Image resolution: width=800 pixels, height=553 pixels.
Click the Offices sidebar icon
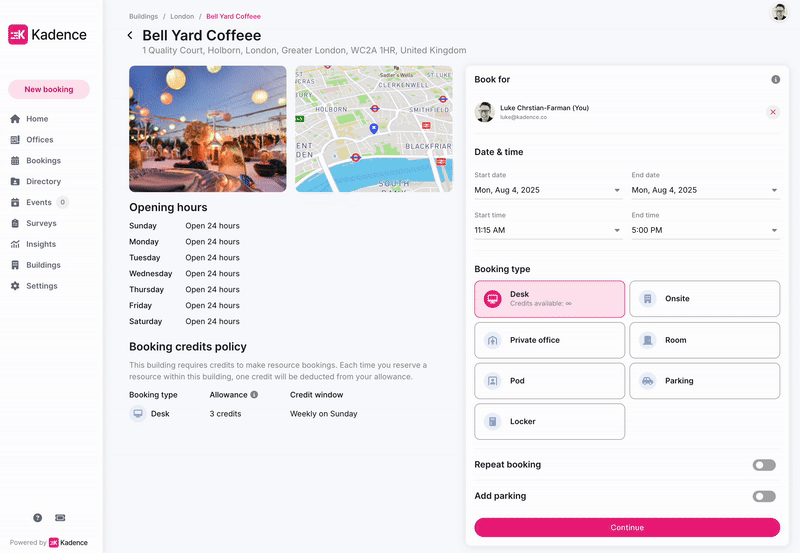click(15, 140)
